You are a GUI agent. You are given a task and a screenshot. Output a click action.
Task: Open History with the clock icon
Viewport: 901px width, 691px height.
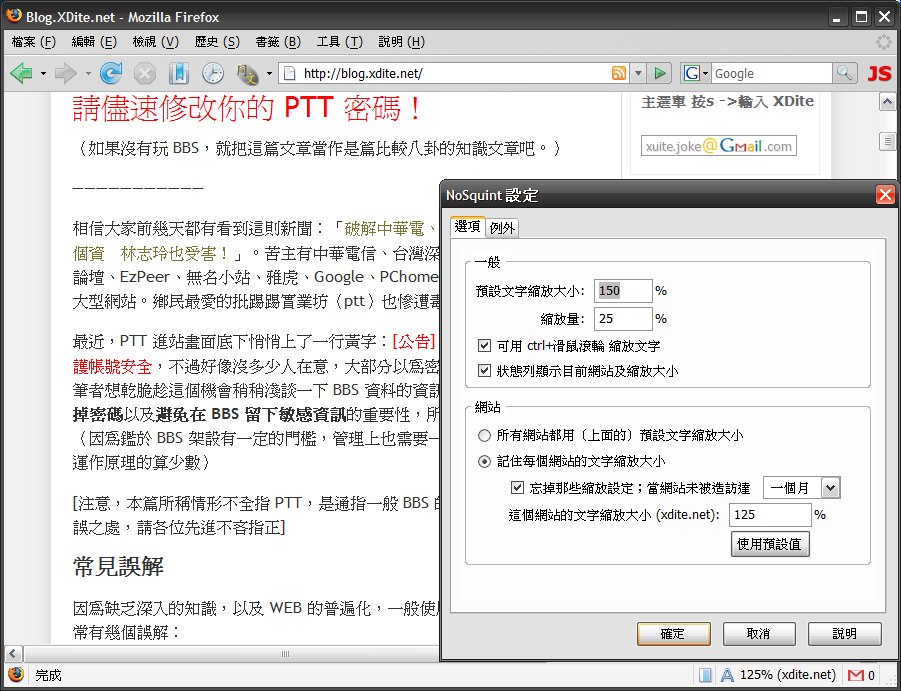212,73
